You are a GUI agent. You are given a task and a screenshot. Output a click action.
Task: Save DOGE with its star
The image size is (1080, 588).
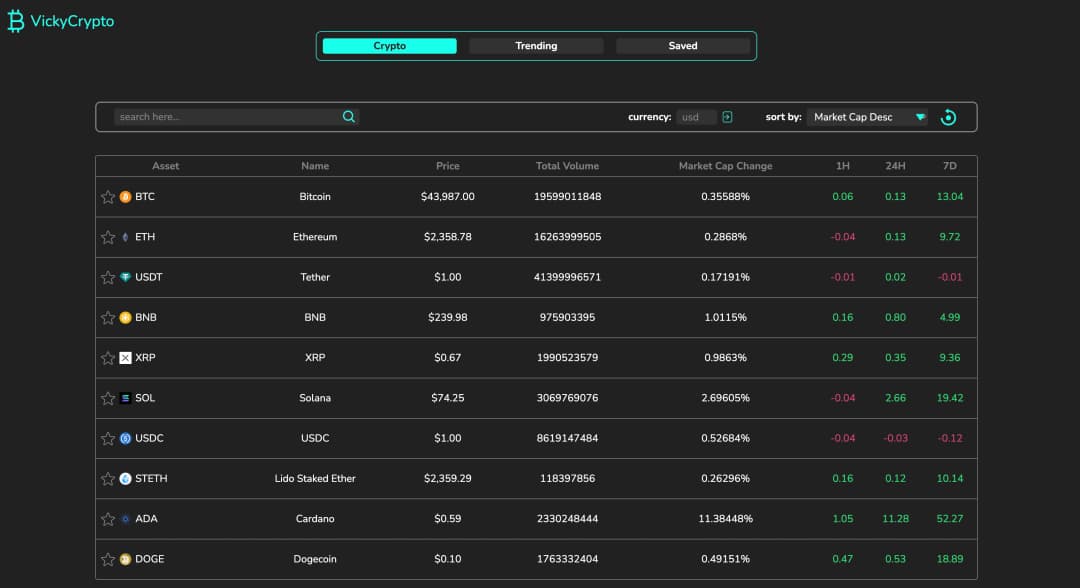[x=108, y=559]
